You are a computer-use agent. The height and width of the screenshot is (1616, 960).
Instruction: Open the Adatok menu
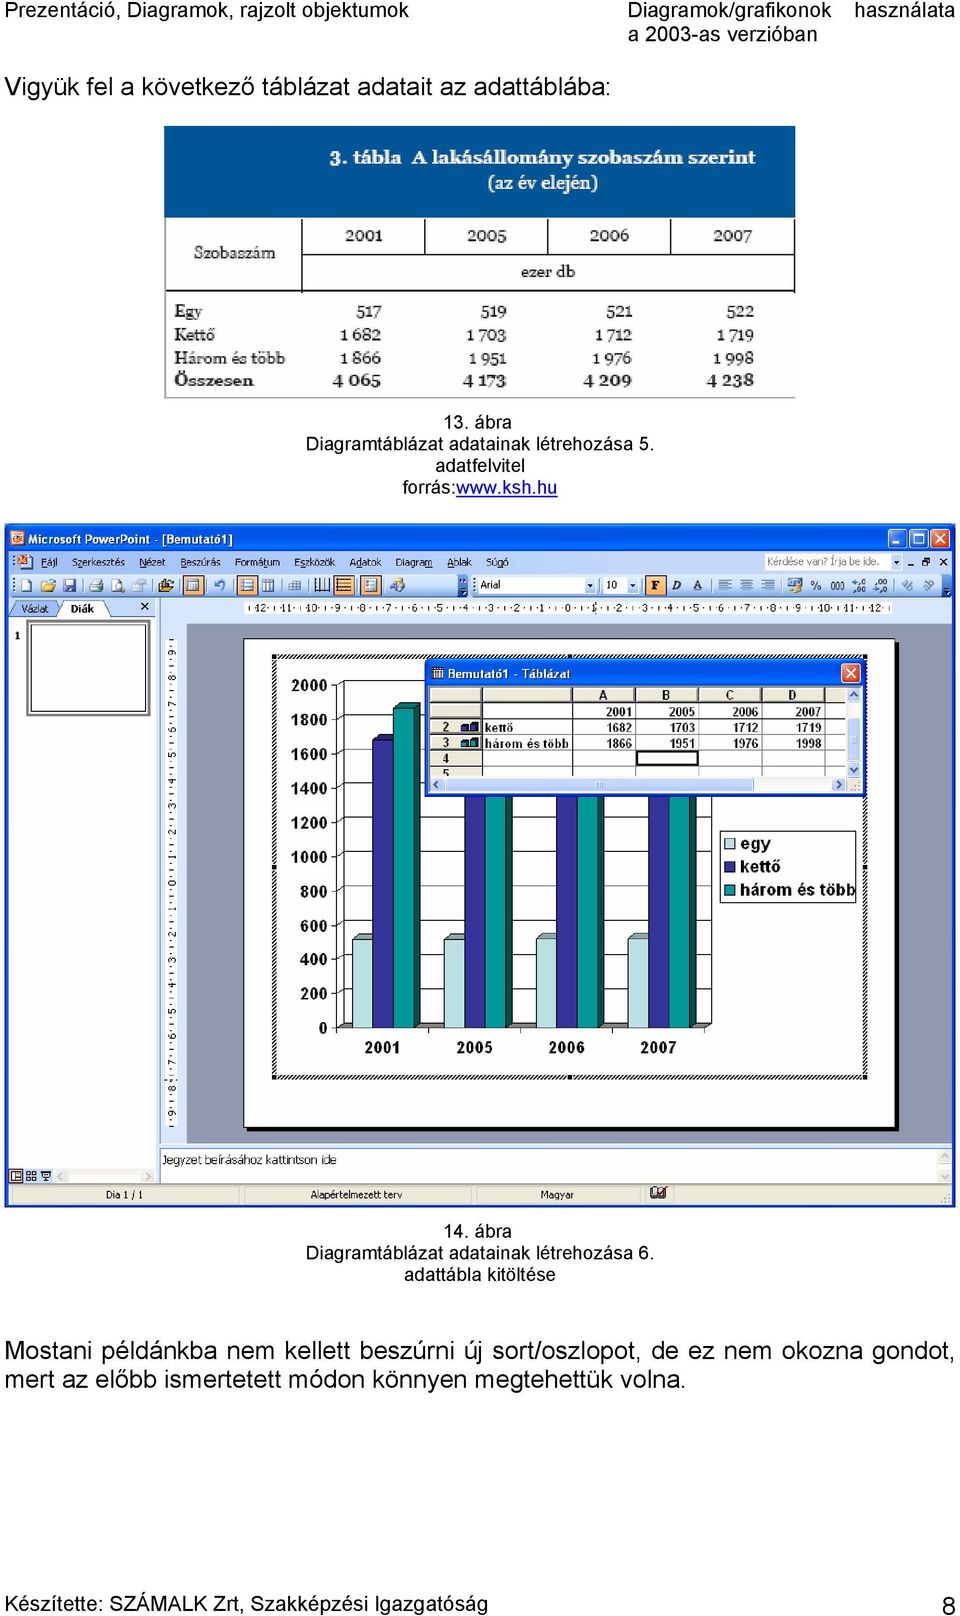click(365, 562)
